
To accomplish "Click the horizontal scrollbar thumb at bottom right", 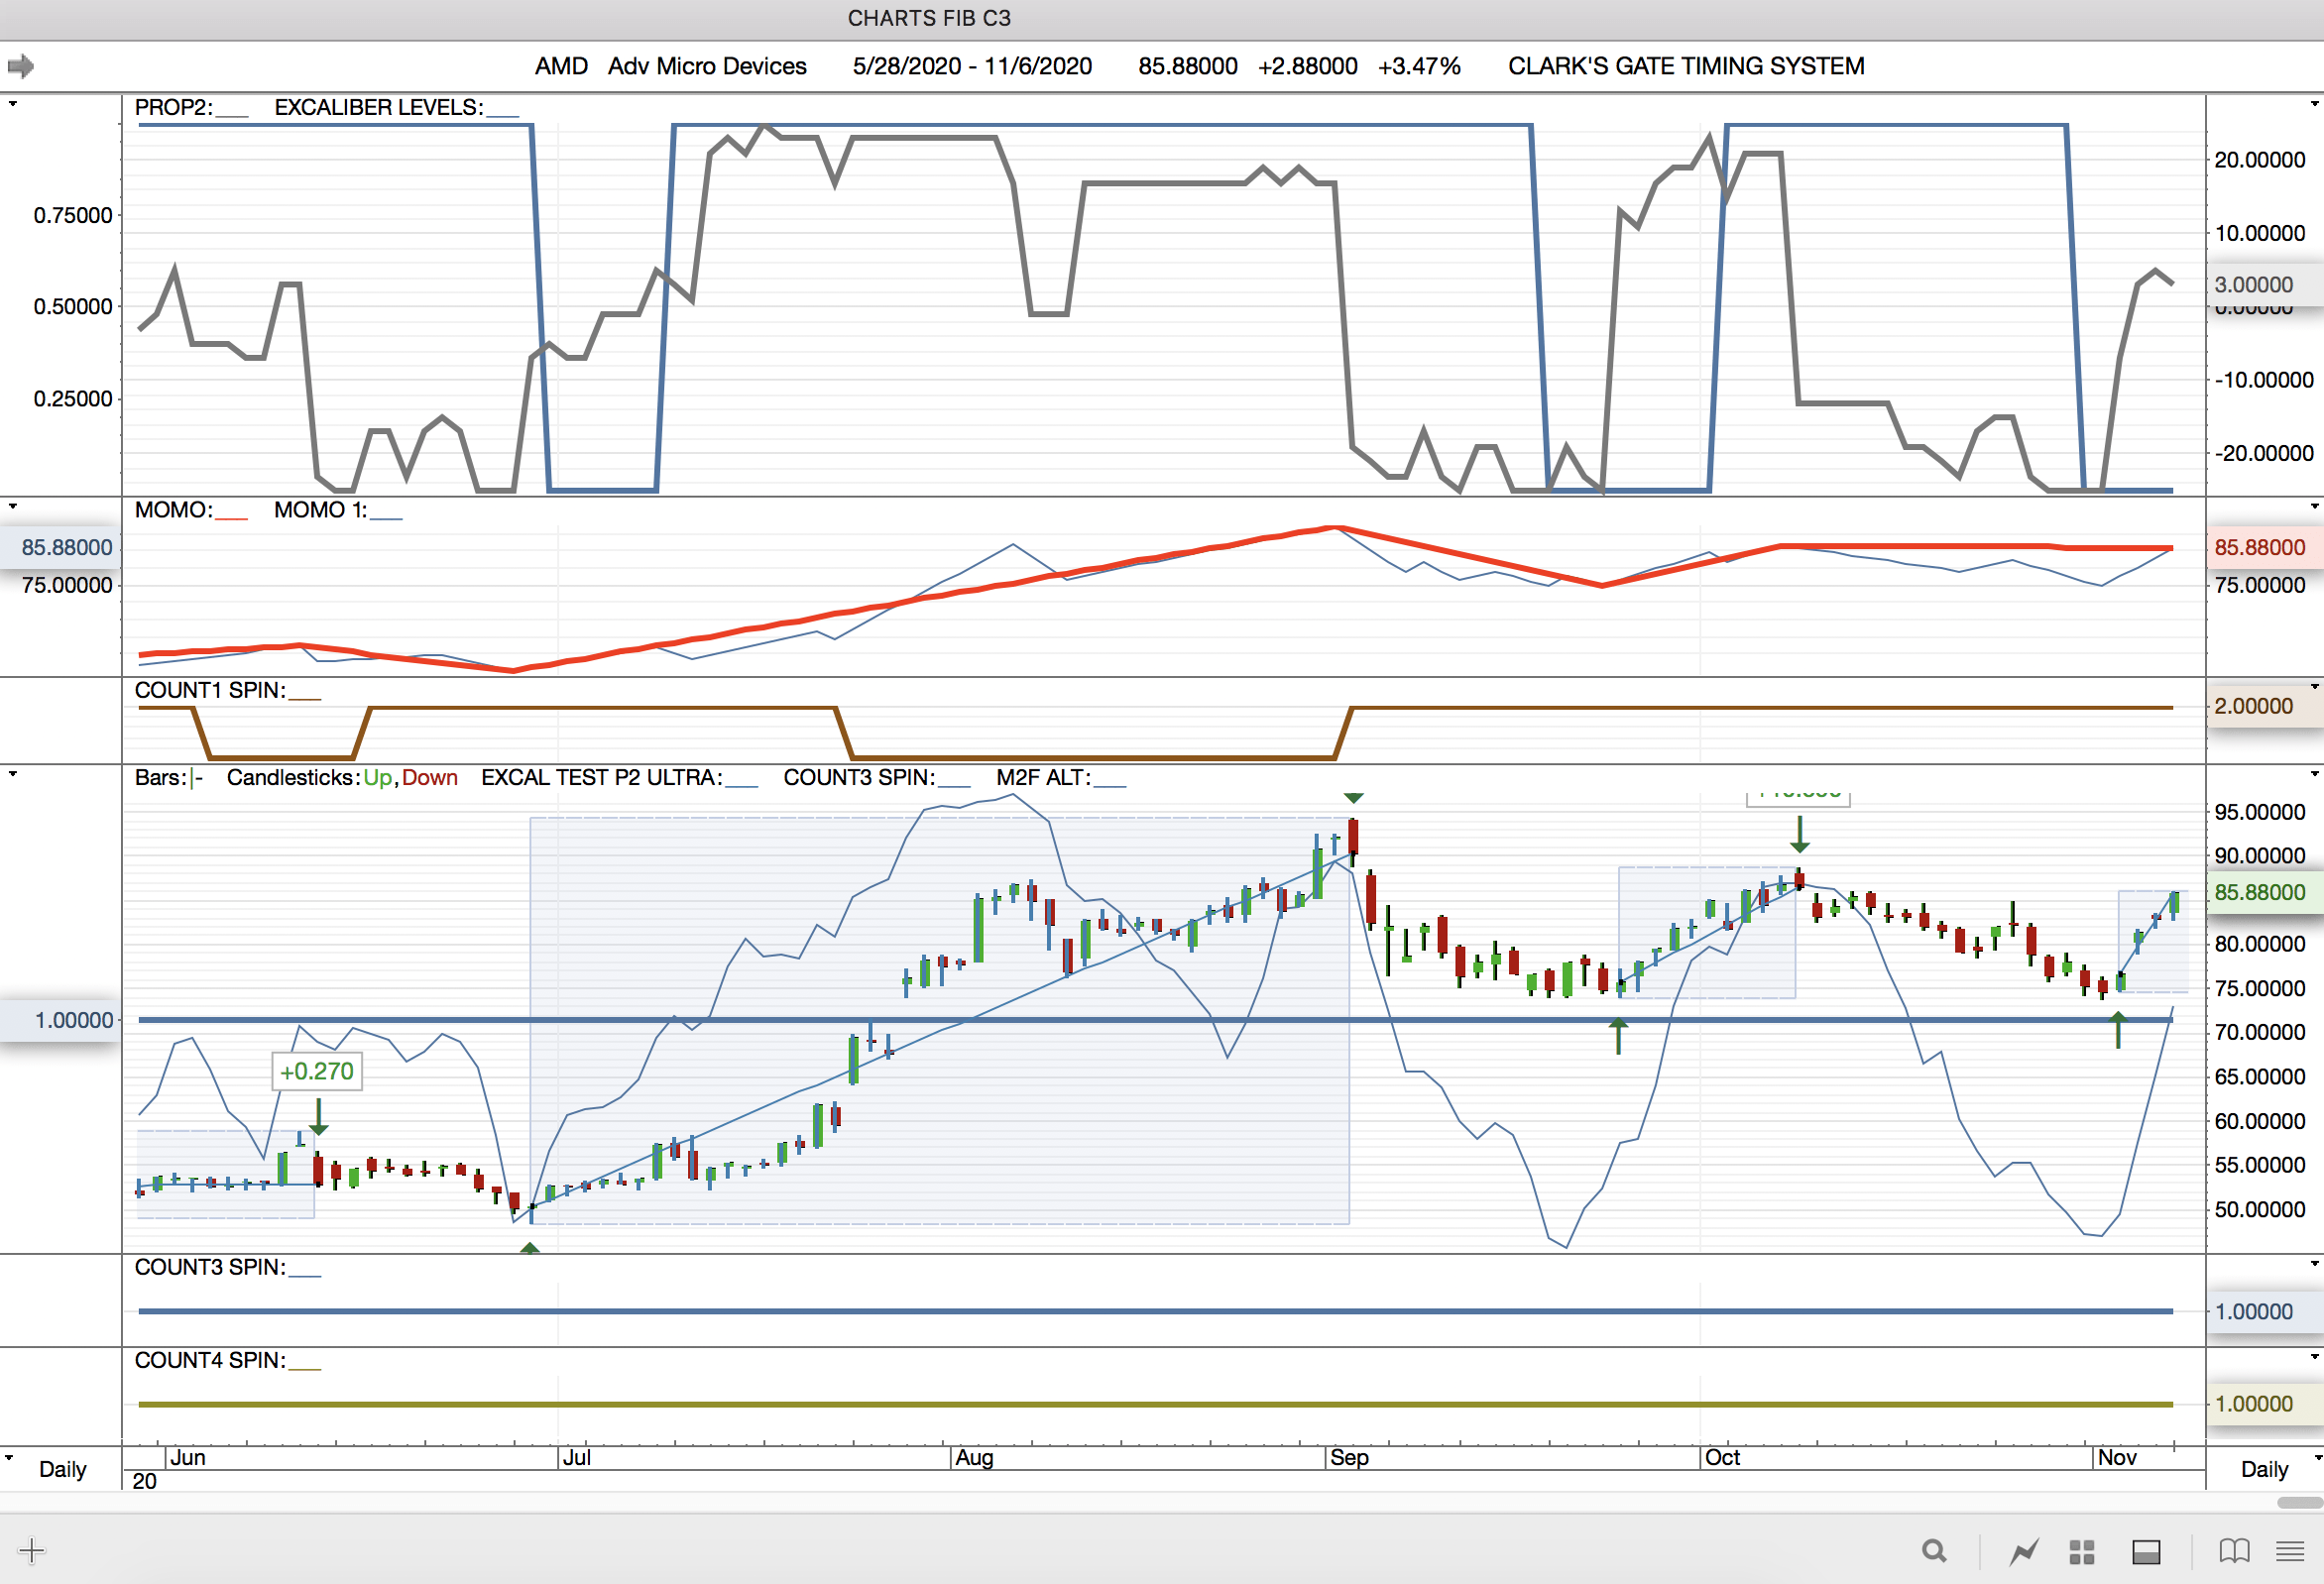I will pyautogui.click(x=2298, y=1503).
